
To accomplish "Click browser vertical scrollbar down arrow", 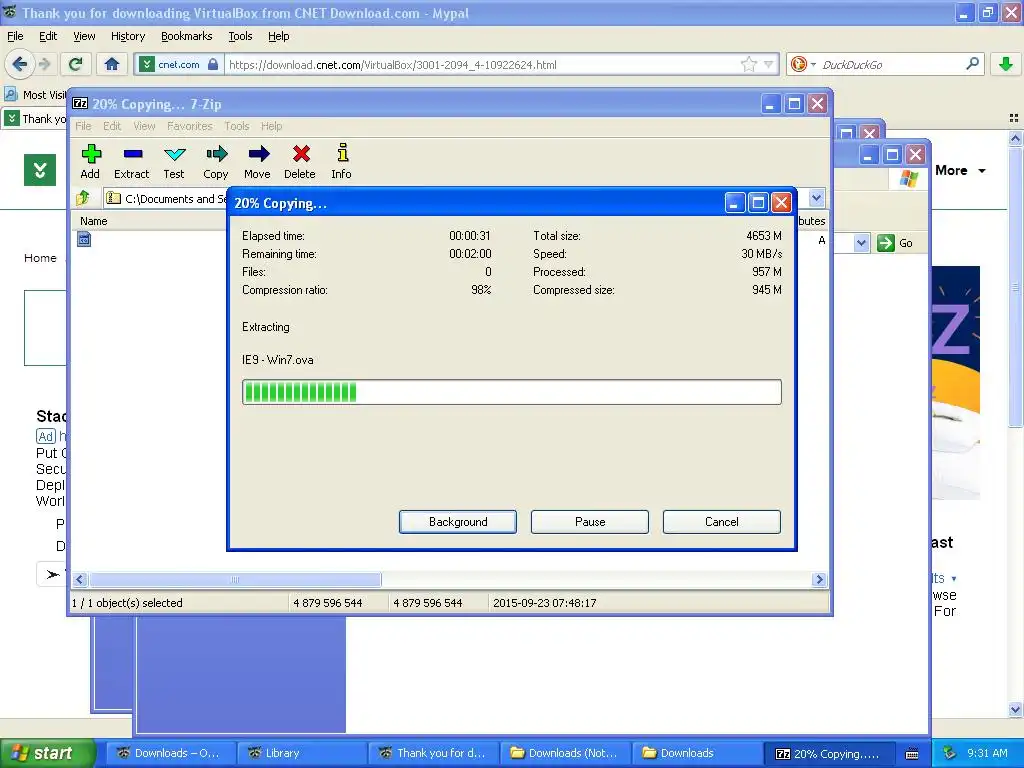I will tap(1015, 709).
